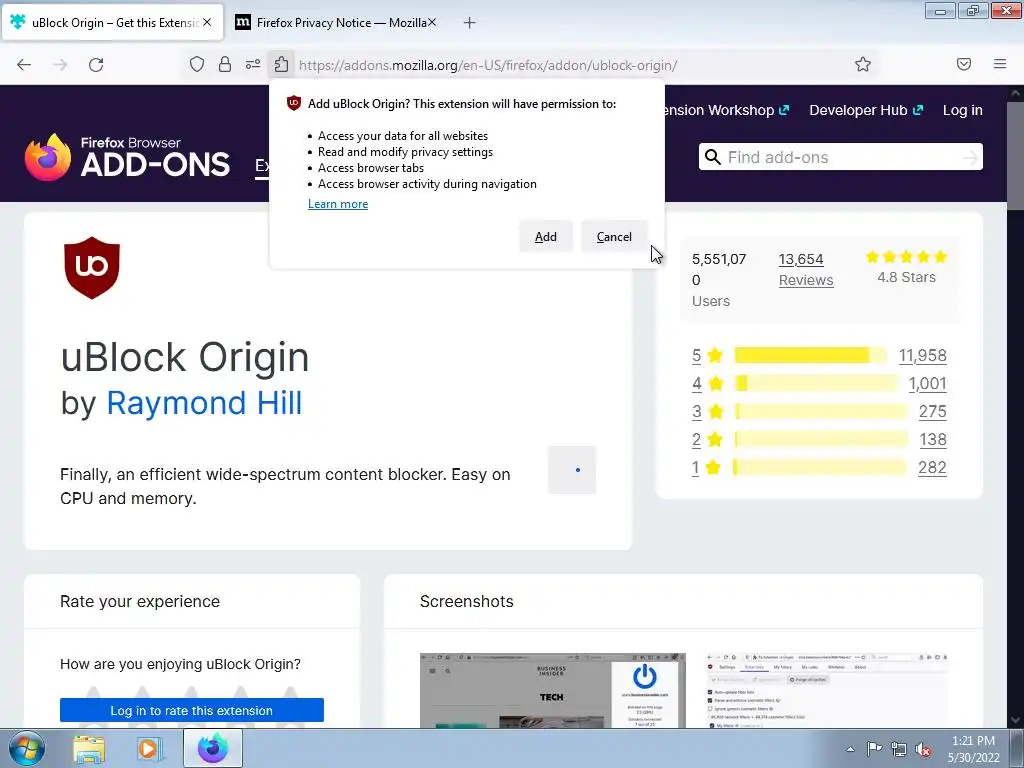Image resolution: width=1024 pixels, height=768 pixels.
Task: Open the 138 two-star review count
Action: [x=933, y=440]
